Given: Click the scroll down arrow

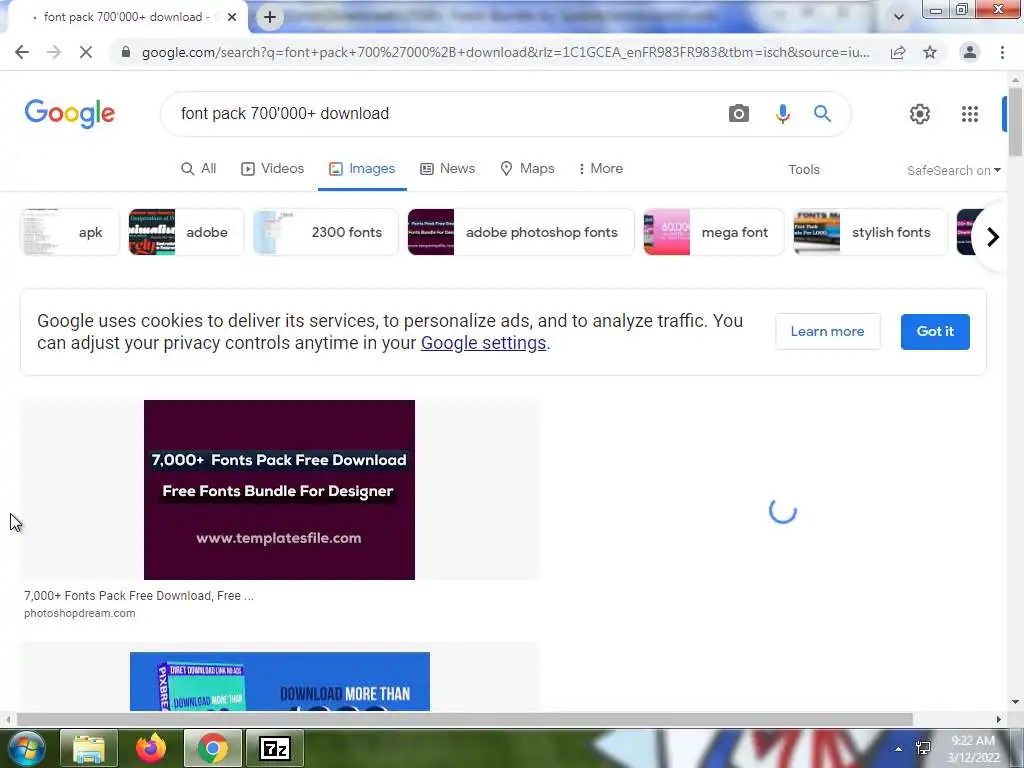Looking at the screenshot, I should tap(1015, 703).
